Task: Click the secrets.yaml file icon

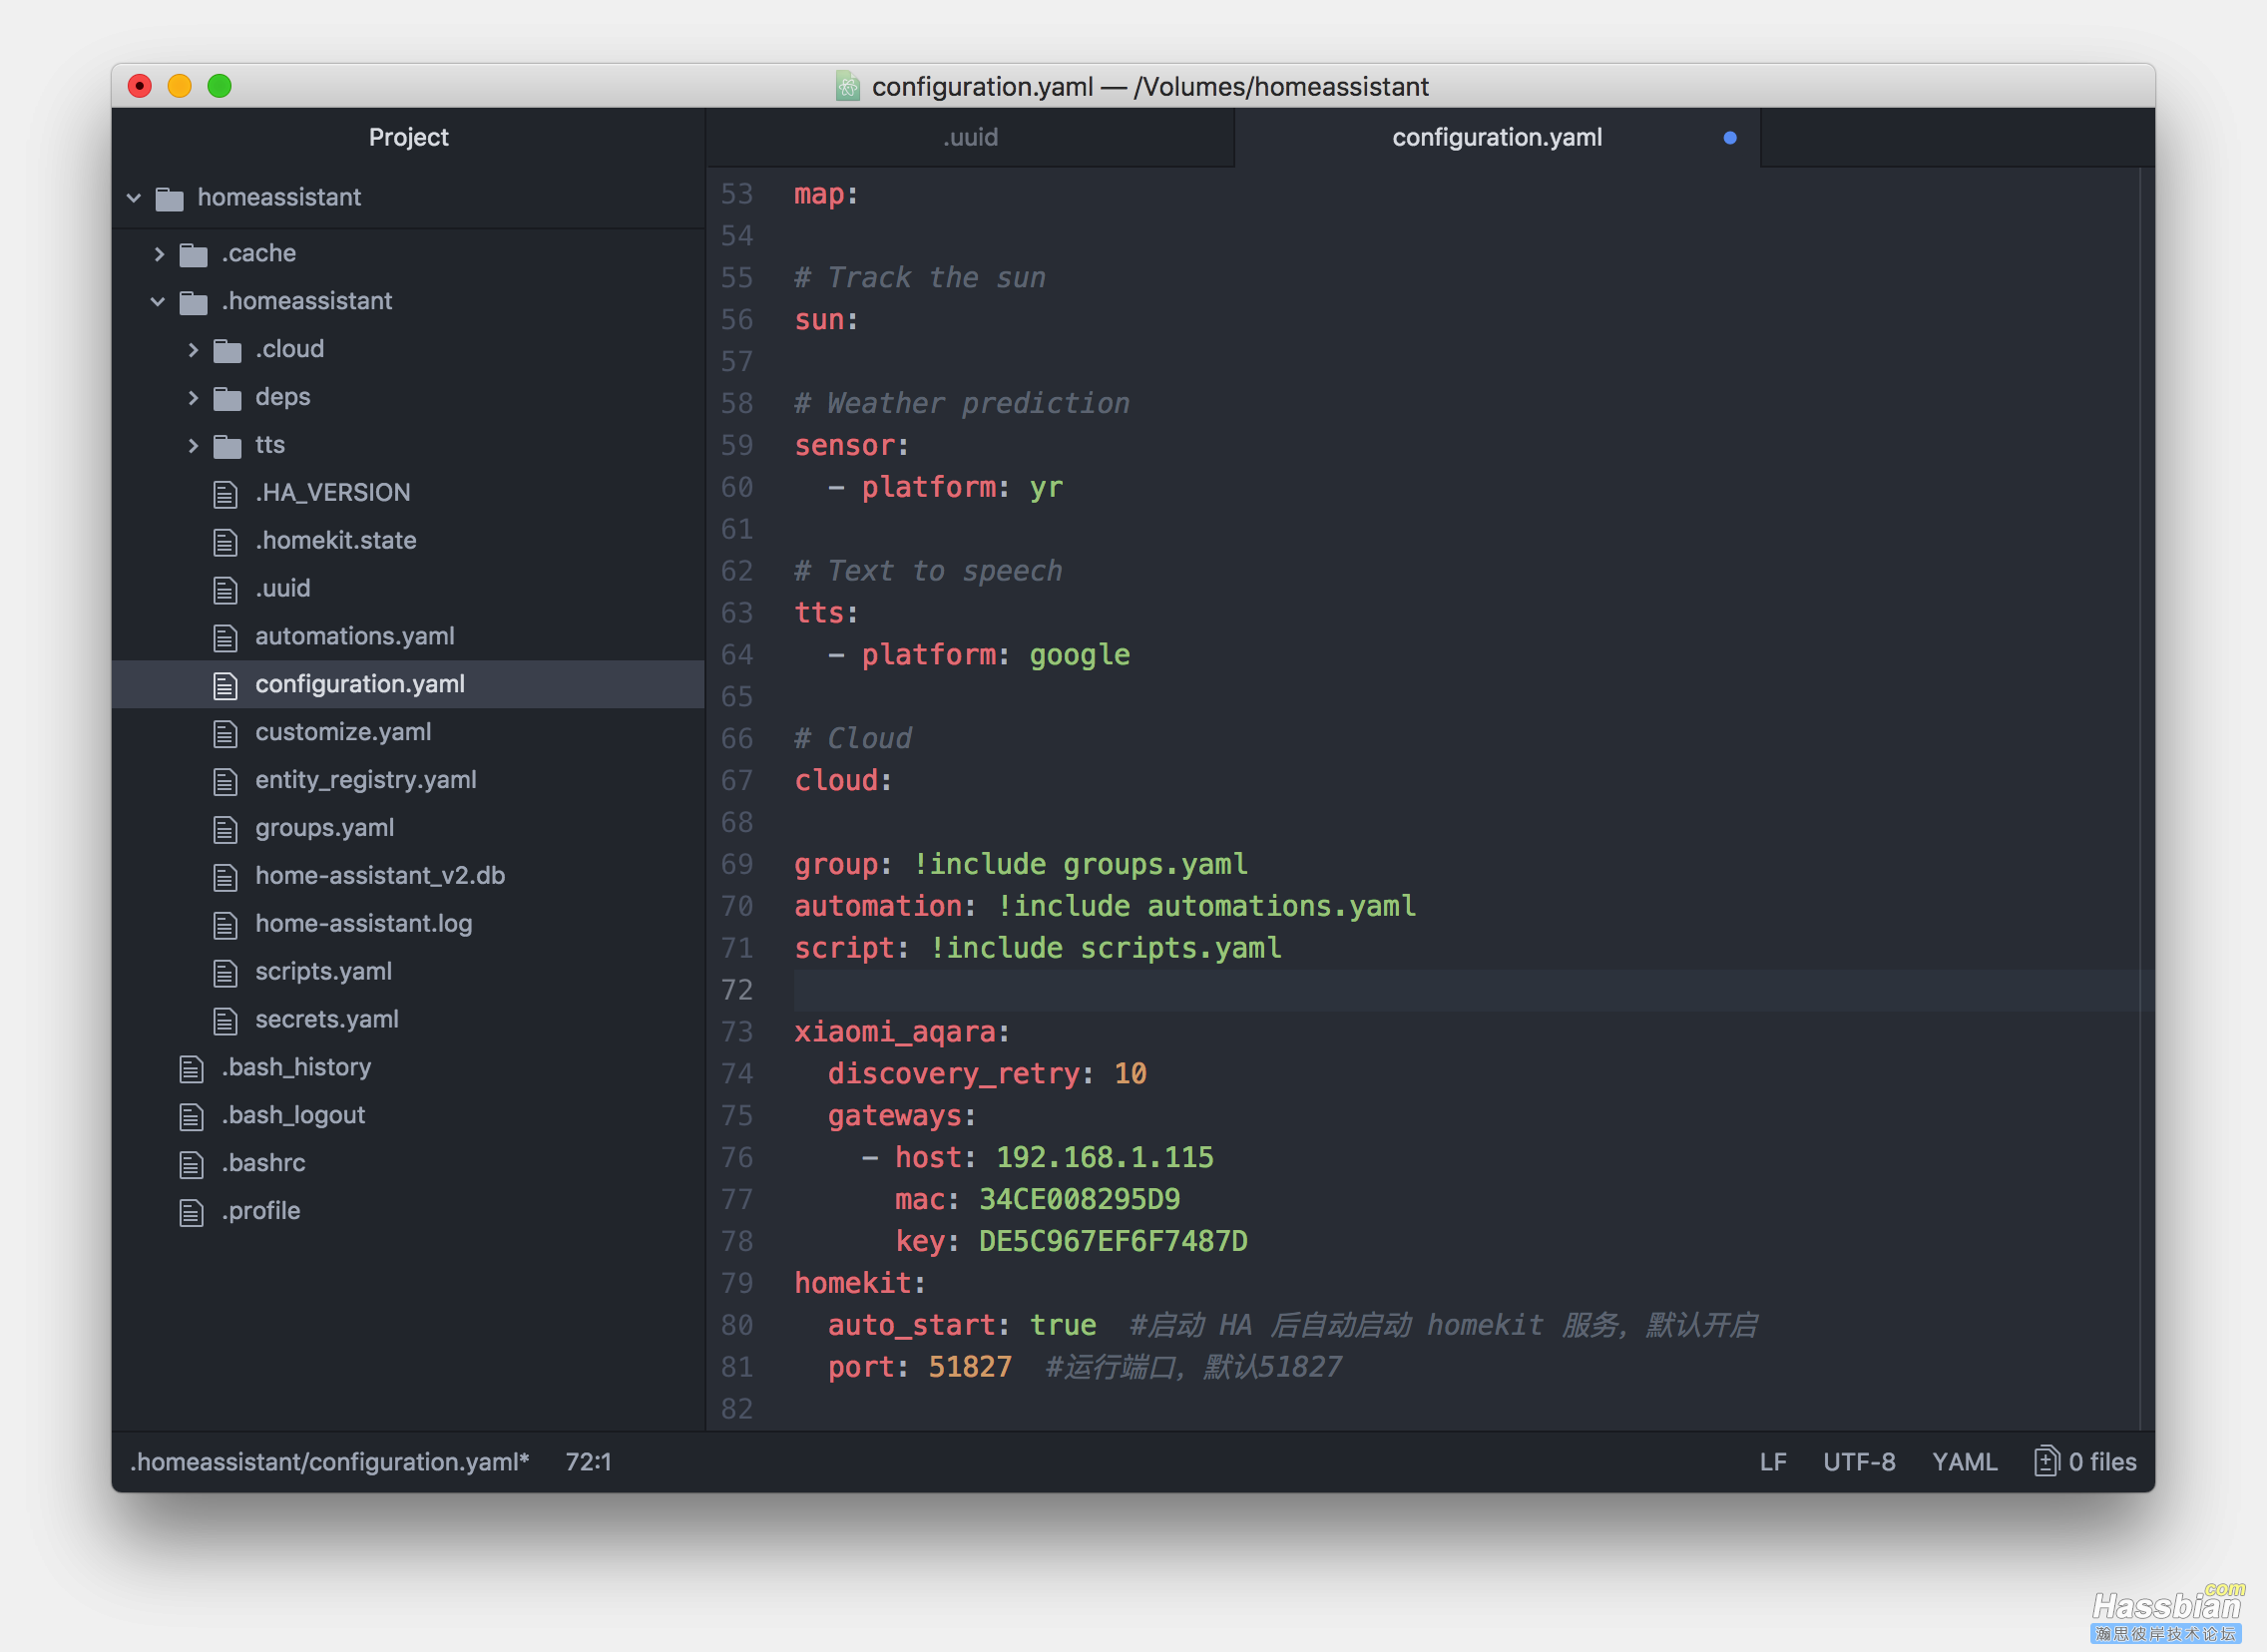Action: click(226, 1021)
